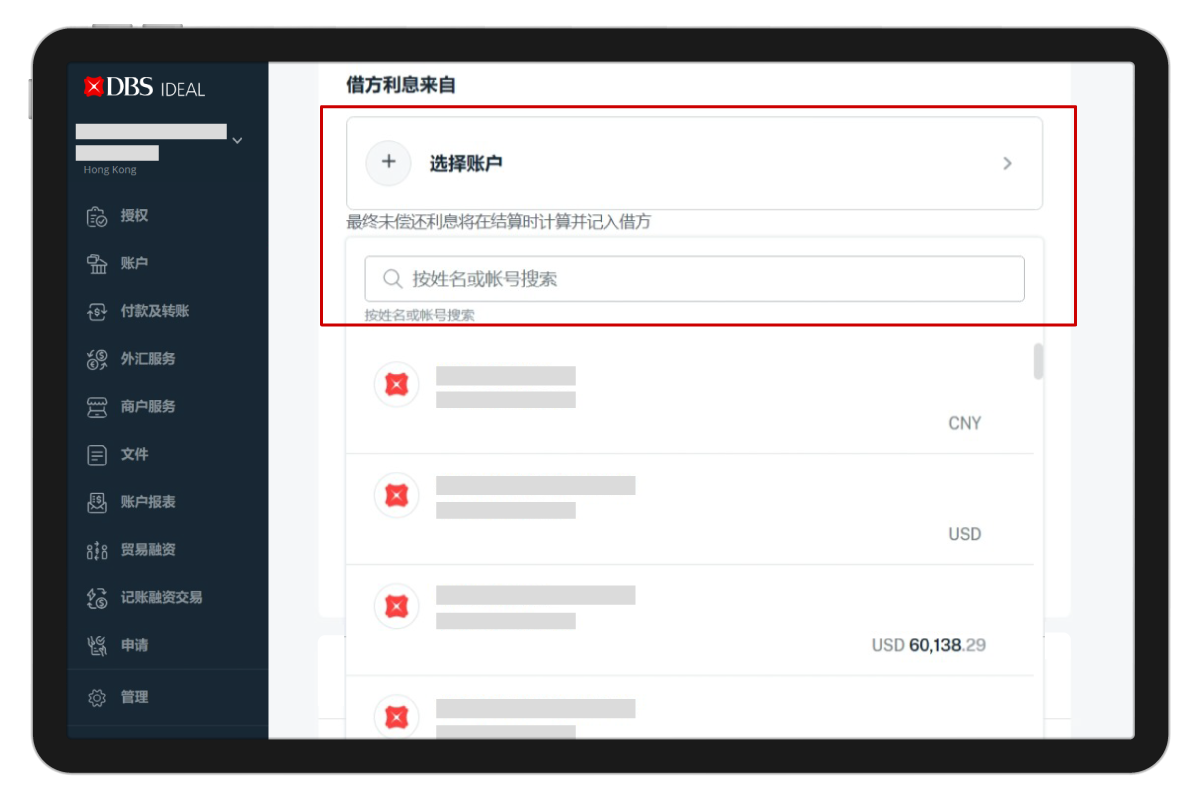Click the 付款及转账 transfer icon

[x=97, y=312]
